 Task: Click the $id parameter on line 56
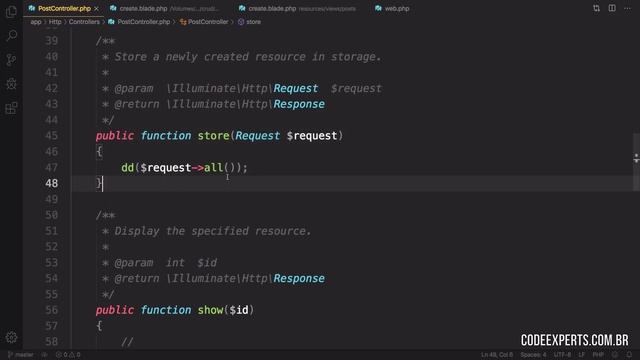click(239, 310)
